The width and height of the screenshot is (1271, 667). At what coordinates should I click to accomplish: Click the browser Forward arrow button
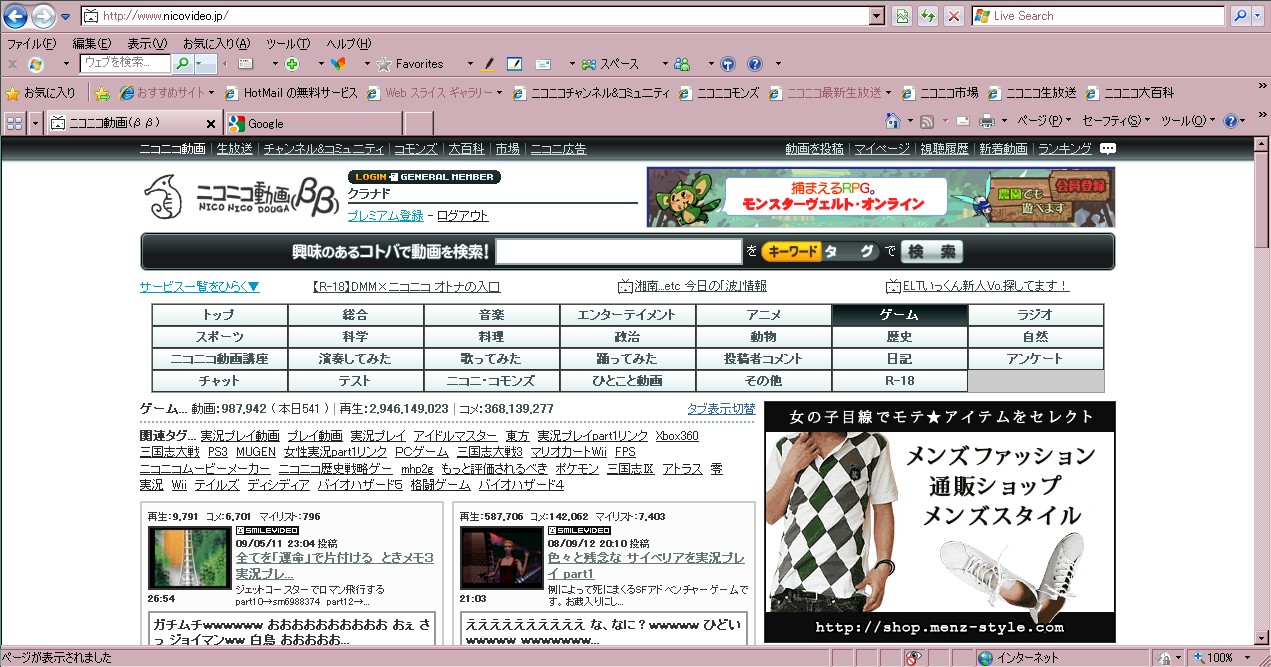coord(43,16)
